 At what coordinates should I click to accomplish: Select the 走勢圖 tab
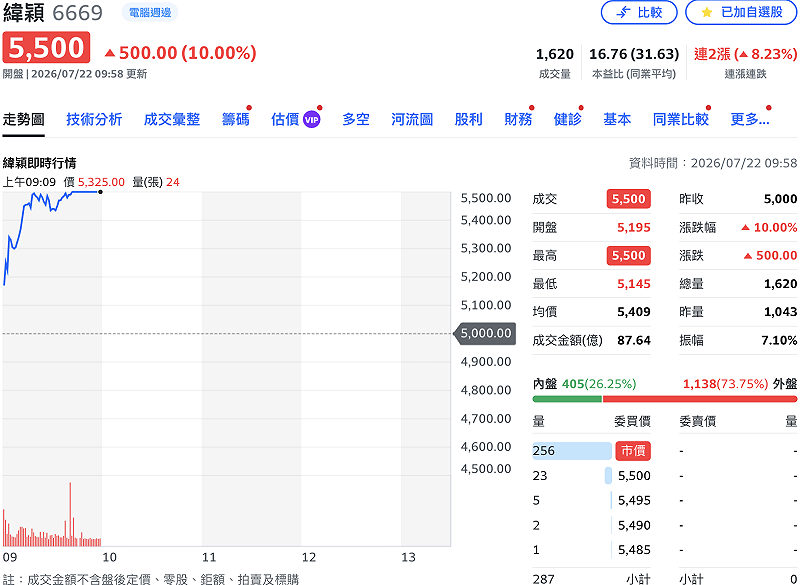tap(23, 119)
